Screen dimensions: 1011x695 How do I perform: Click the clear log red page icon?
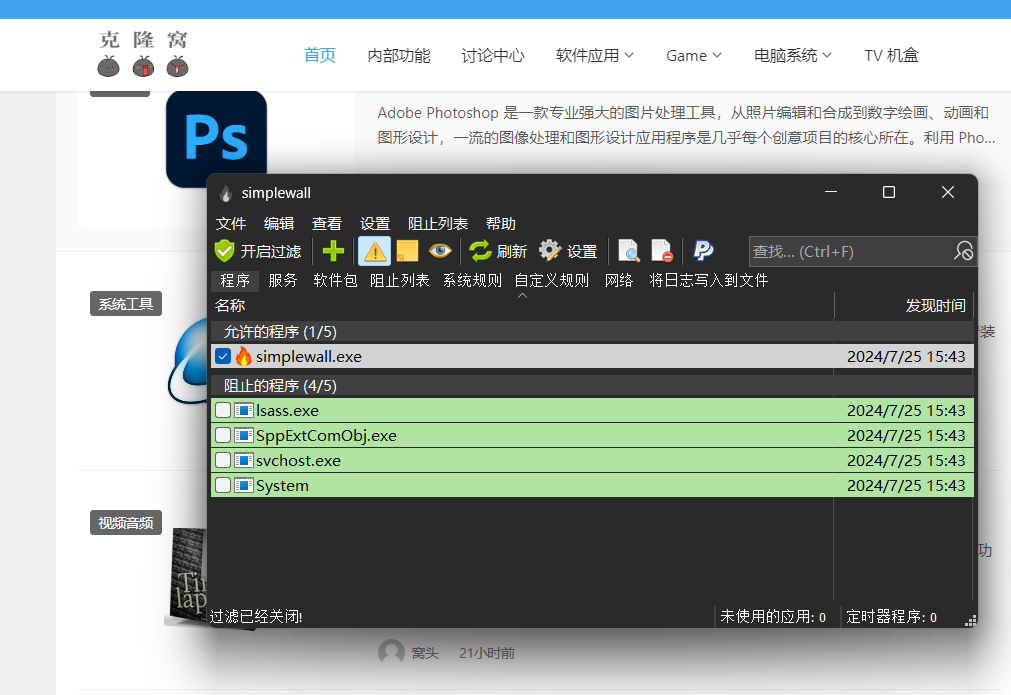click(662, 251)
